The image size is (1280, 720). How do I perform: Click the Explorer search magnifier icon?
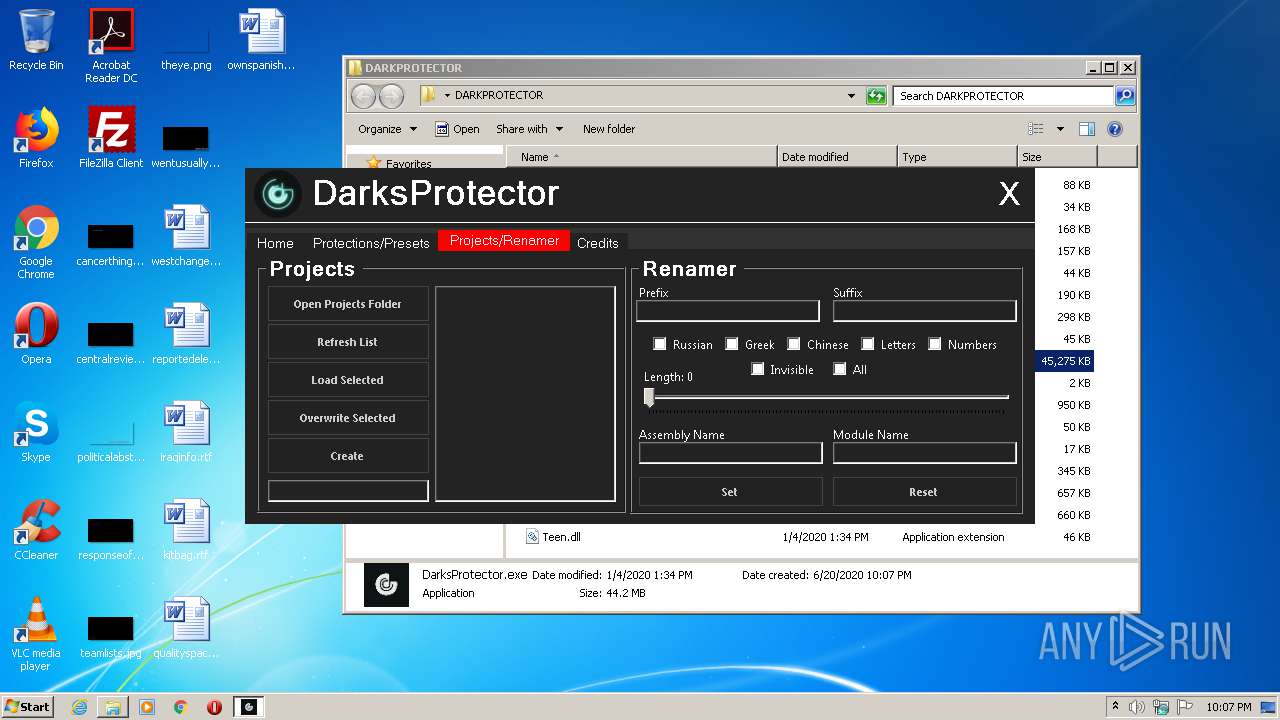1125,96
